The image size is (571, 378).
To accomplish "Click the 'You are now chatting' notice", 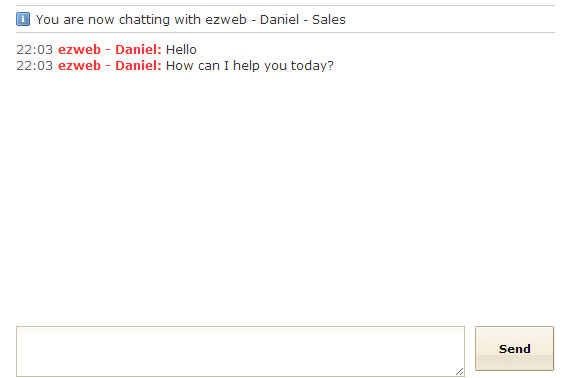I will pos(190,19).
